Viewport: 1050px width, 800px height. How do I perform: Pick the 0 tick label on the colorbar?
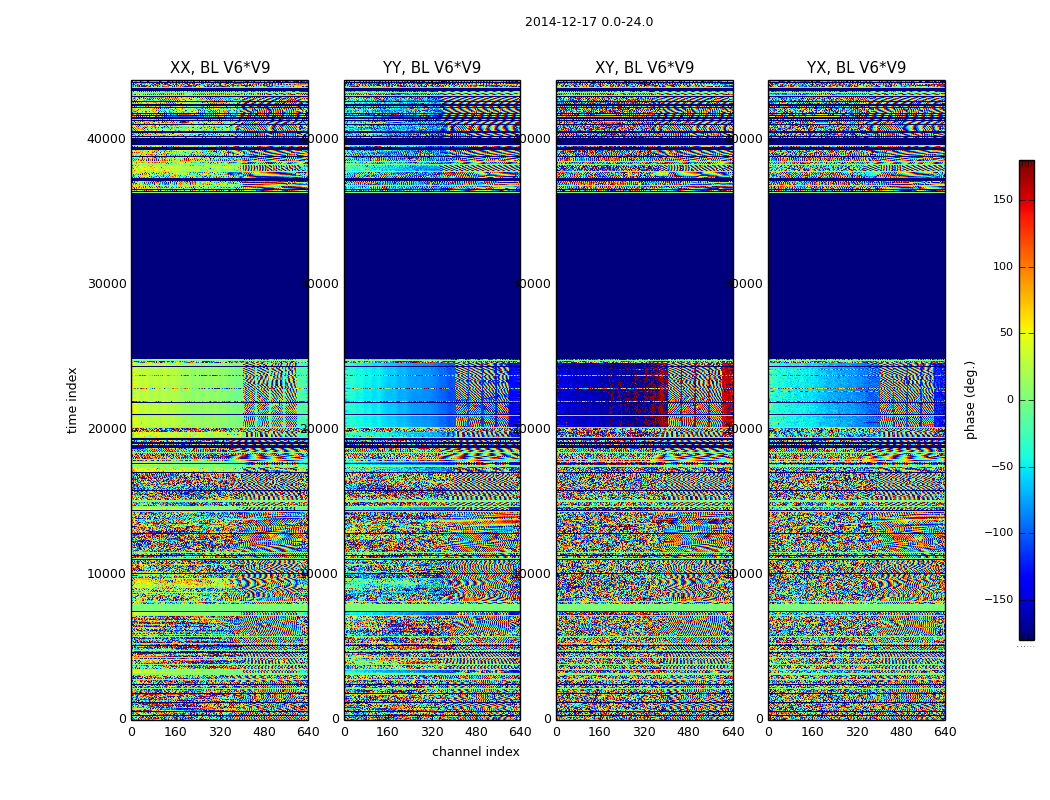click(x=1009, y=400)
